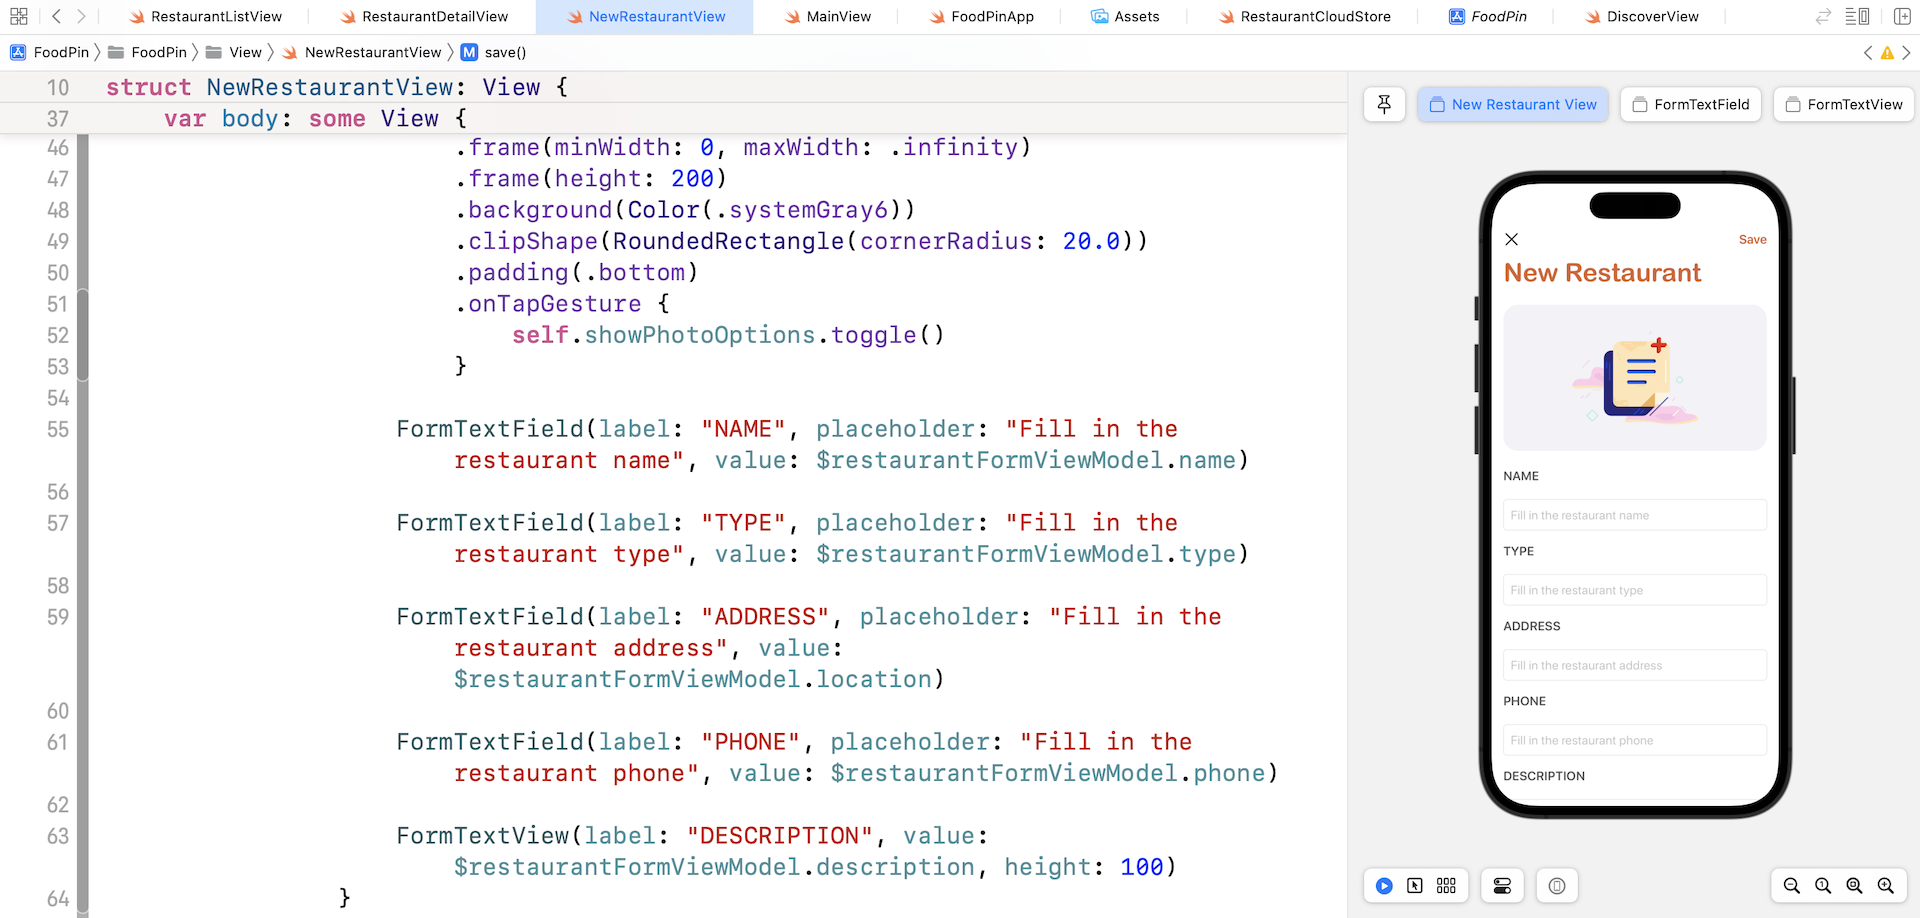Start live preview with the play button
This screenshot has height=918, width=1920.
click(1383, 886)
